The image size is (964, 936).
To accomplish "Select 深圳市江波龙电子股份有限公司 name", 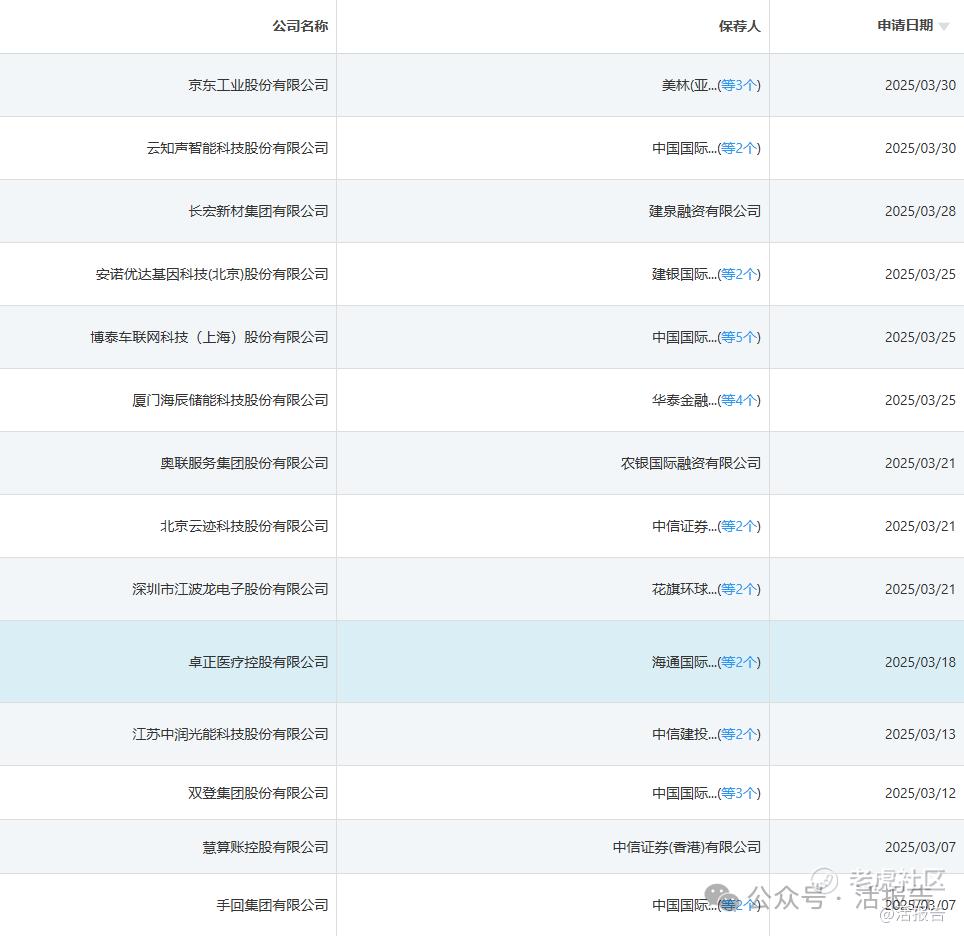I will [230, 589].
